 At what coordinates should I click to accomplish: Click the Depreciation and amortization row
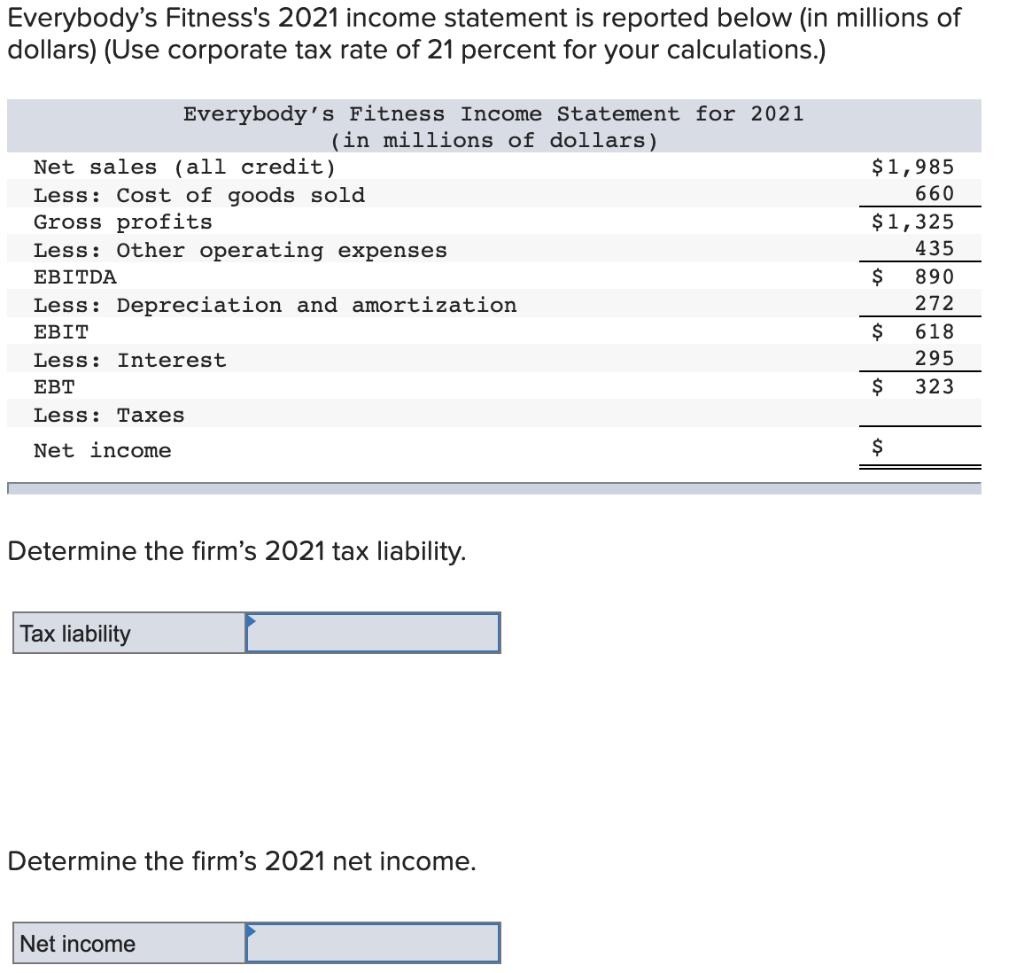point(275,304)
